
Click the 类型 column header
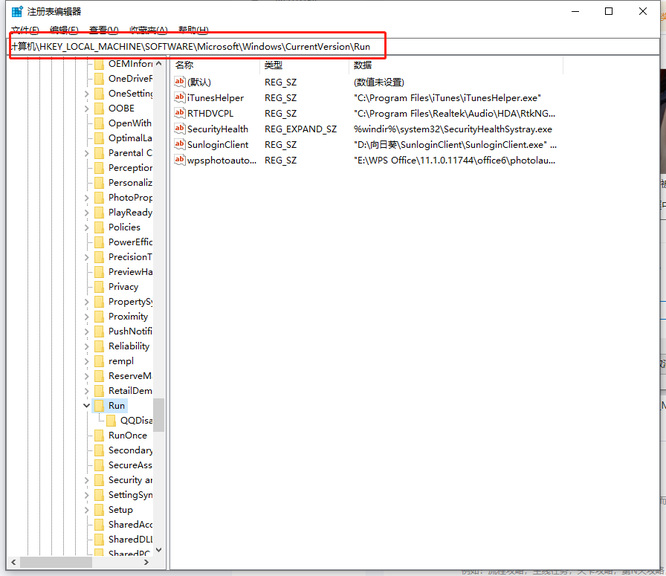tap(273, 65)
